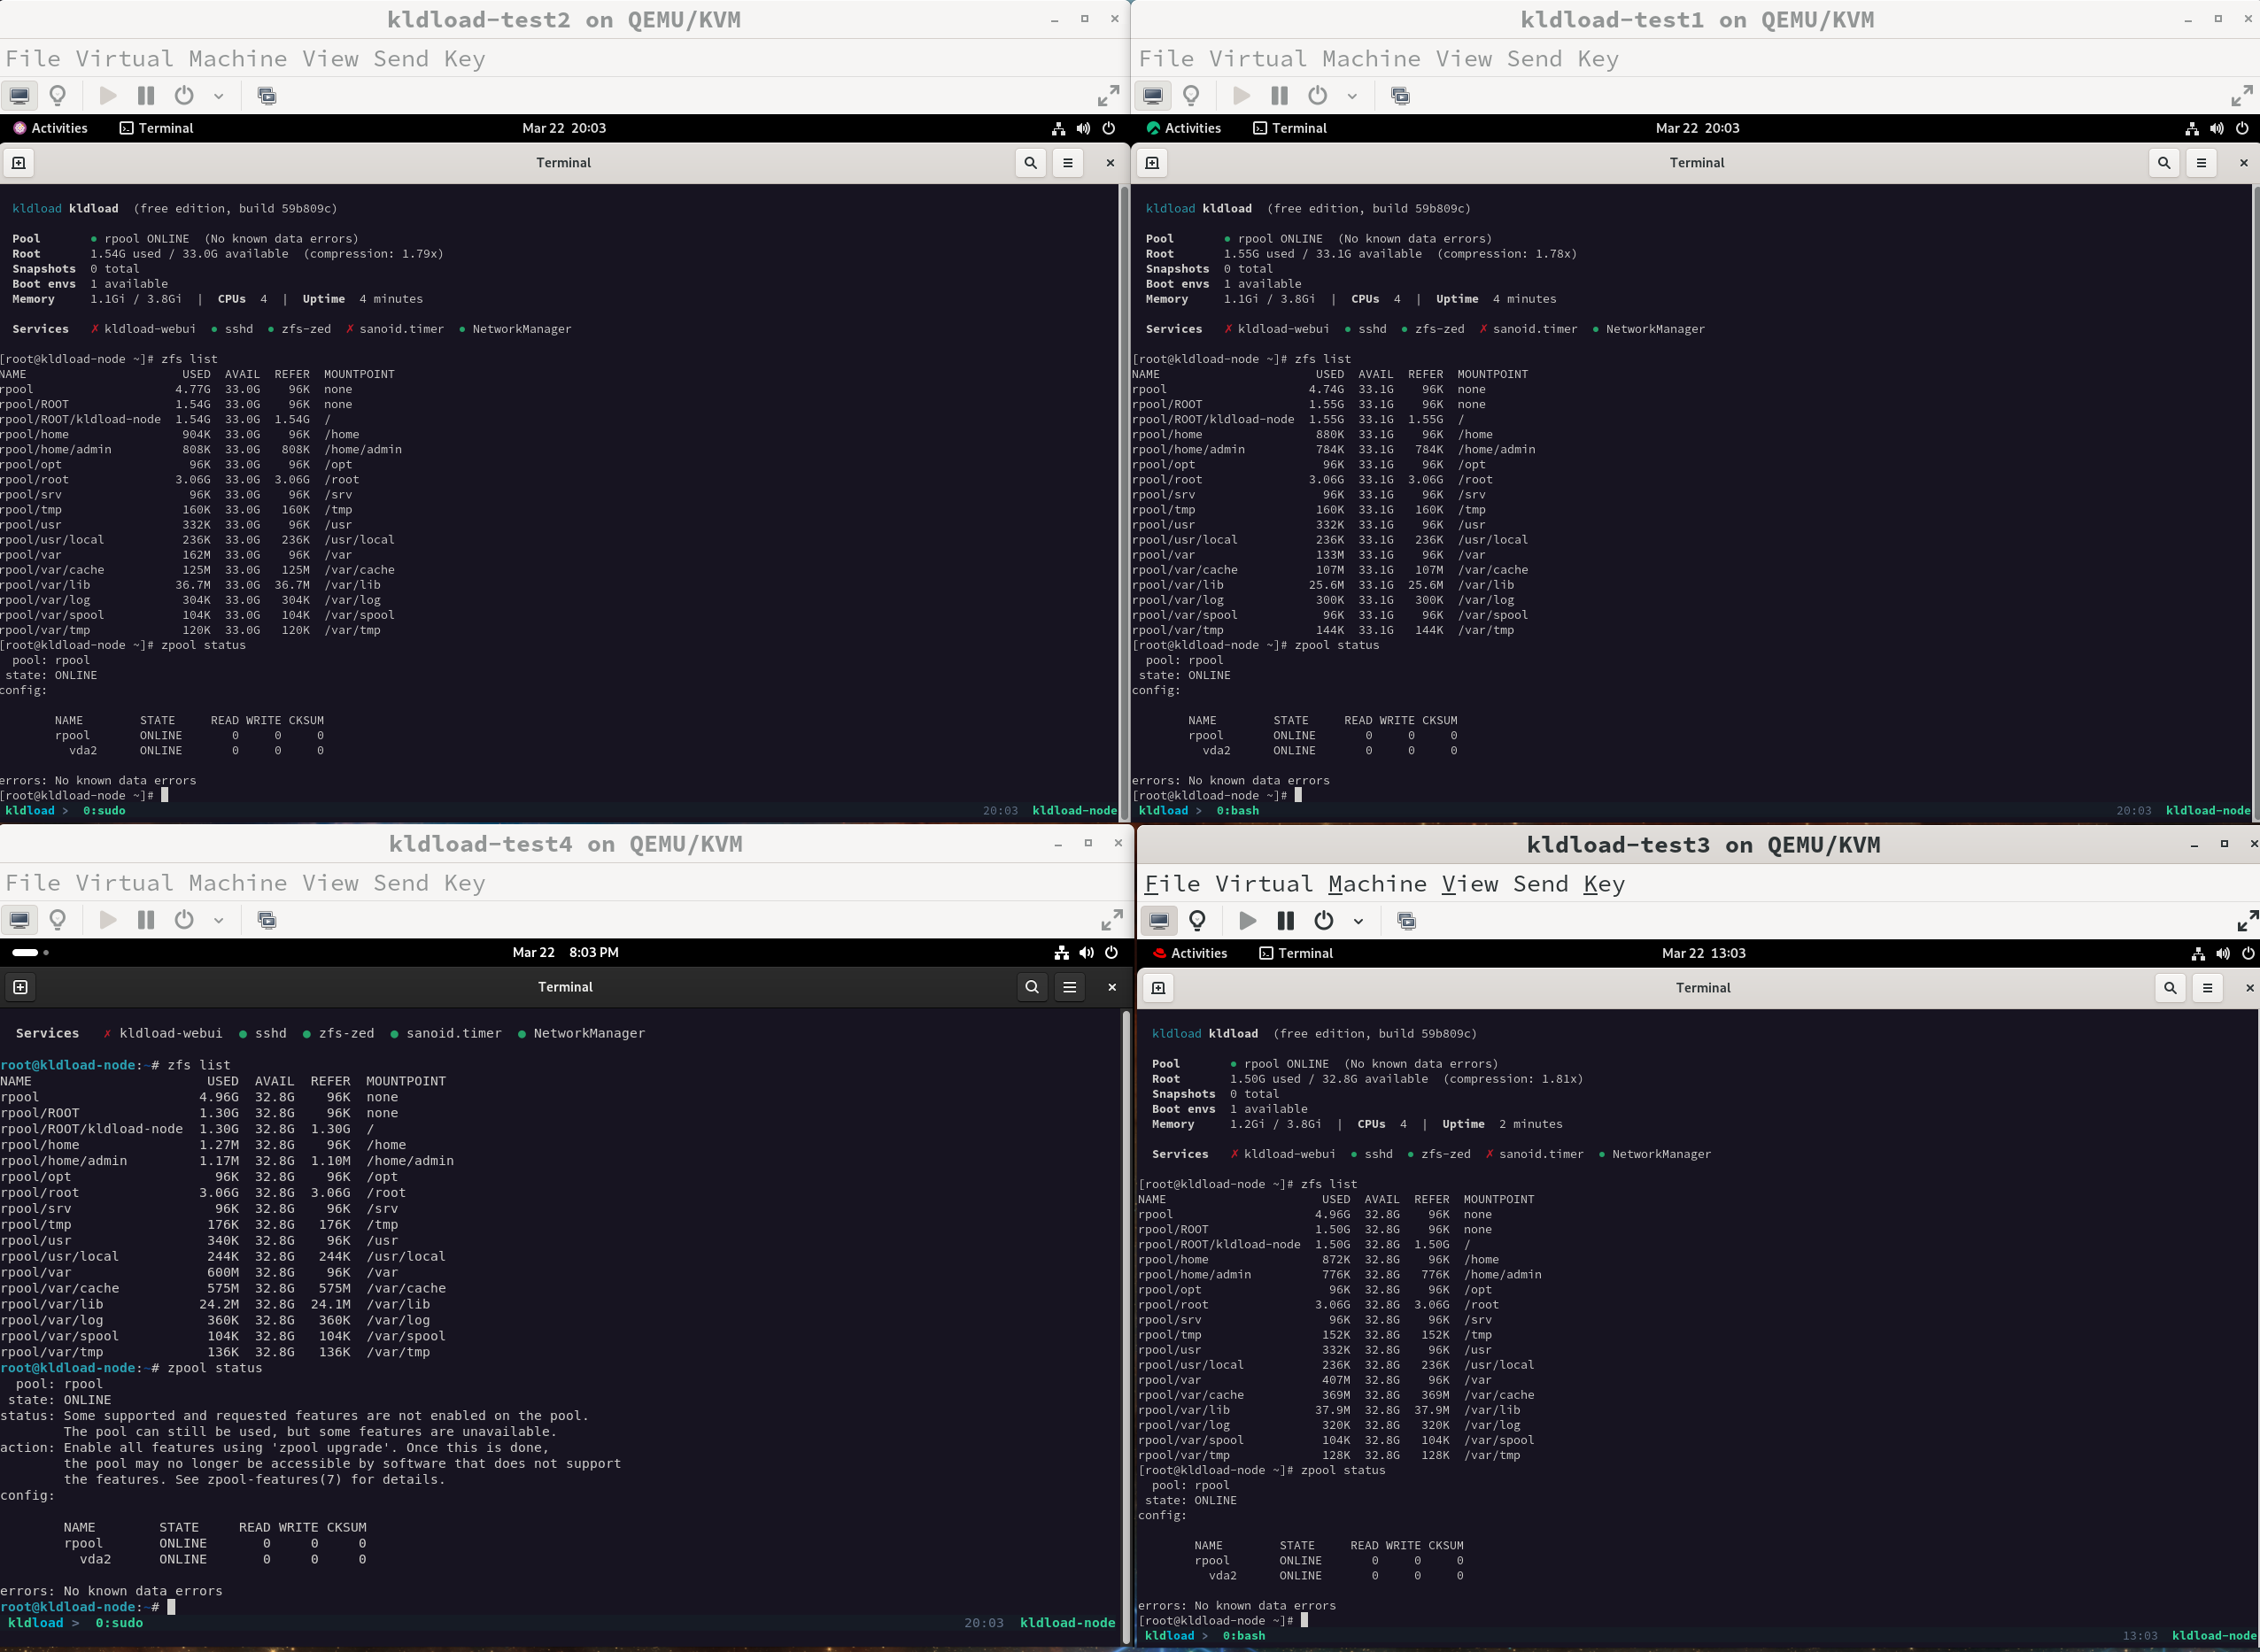
Task: Switch kldload-test2 to graphical console view
Action: pyautogui.click(x=19, y=96)
